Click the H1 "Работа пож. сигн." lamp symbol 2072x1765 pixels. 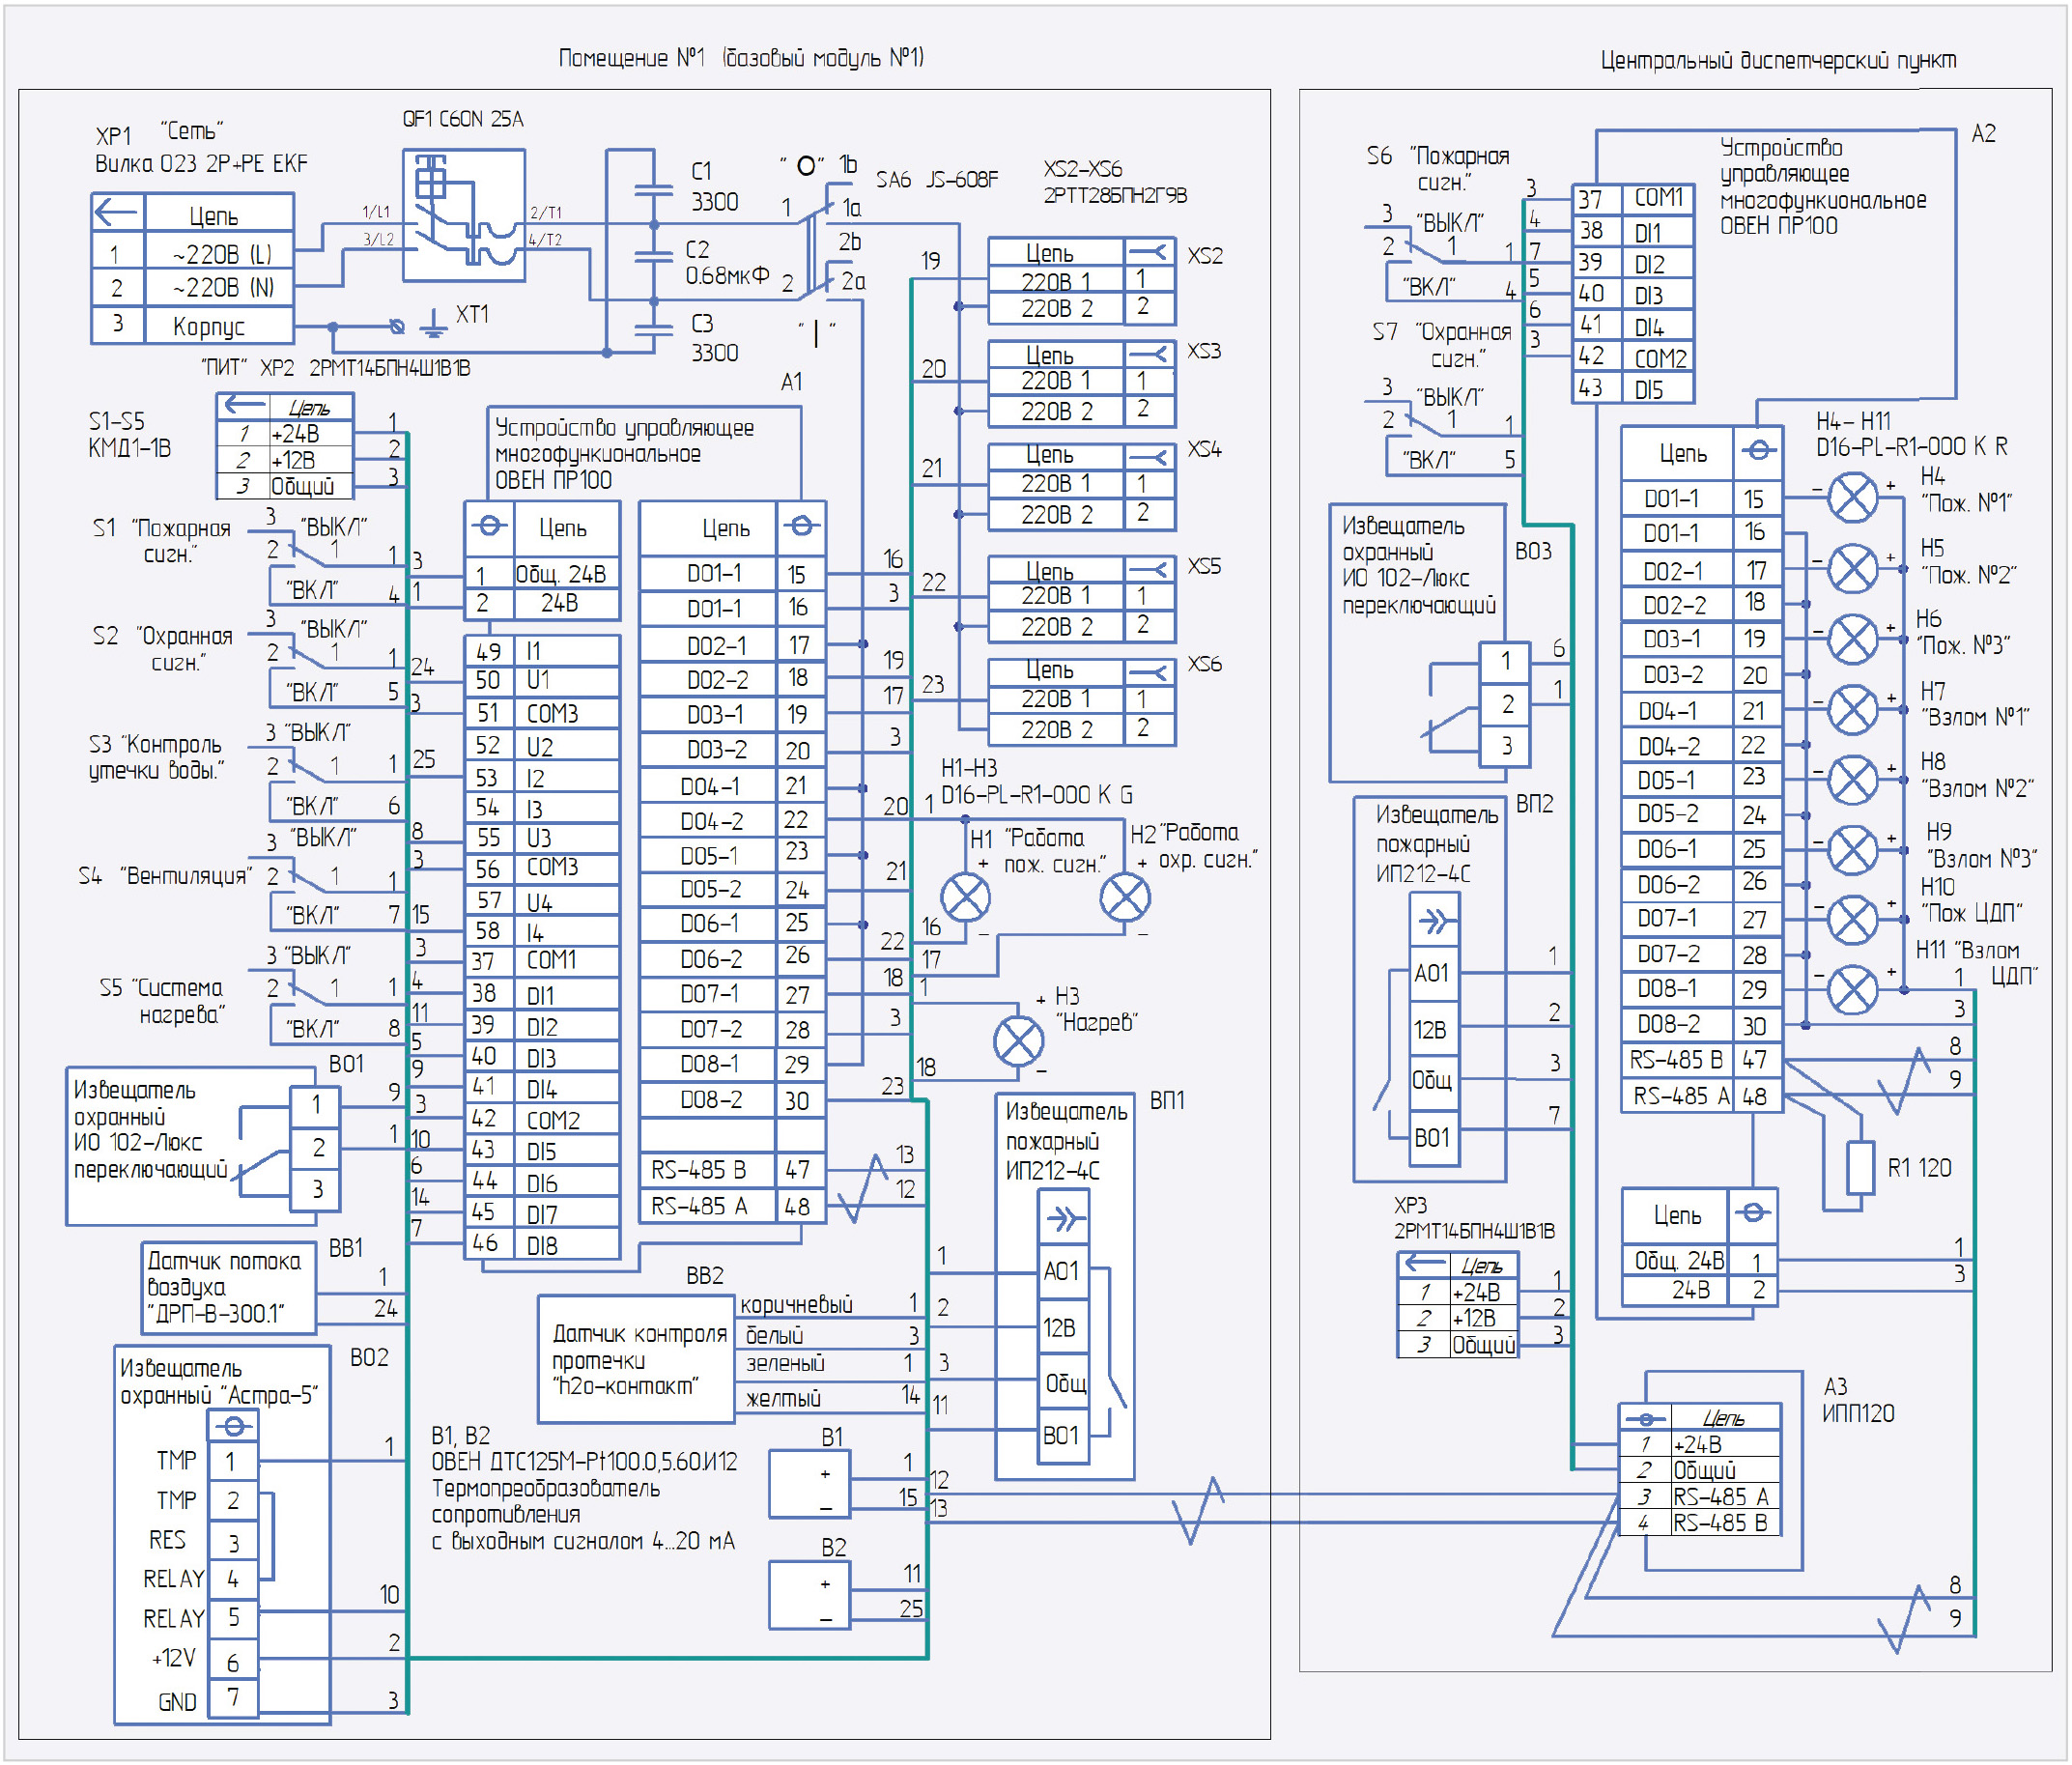965,897
